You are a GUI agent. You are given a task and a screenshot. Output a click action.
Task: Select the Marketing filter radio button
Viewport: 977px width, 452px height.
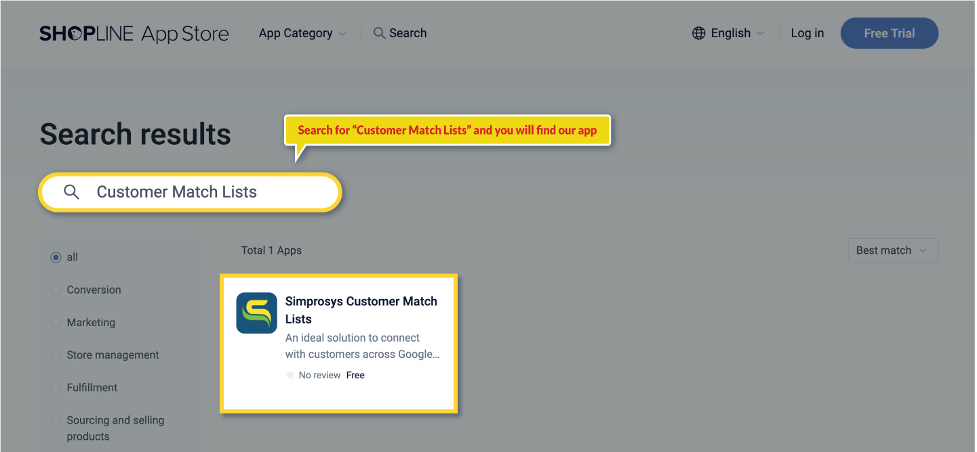tap(56, 322)
